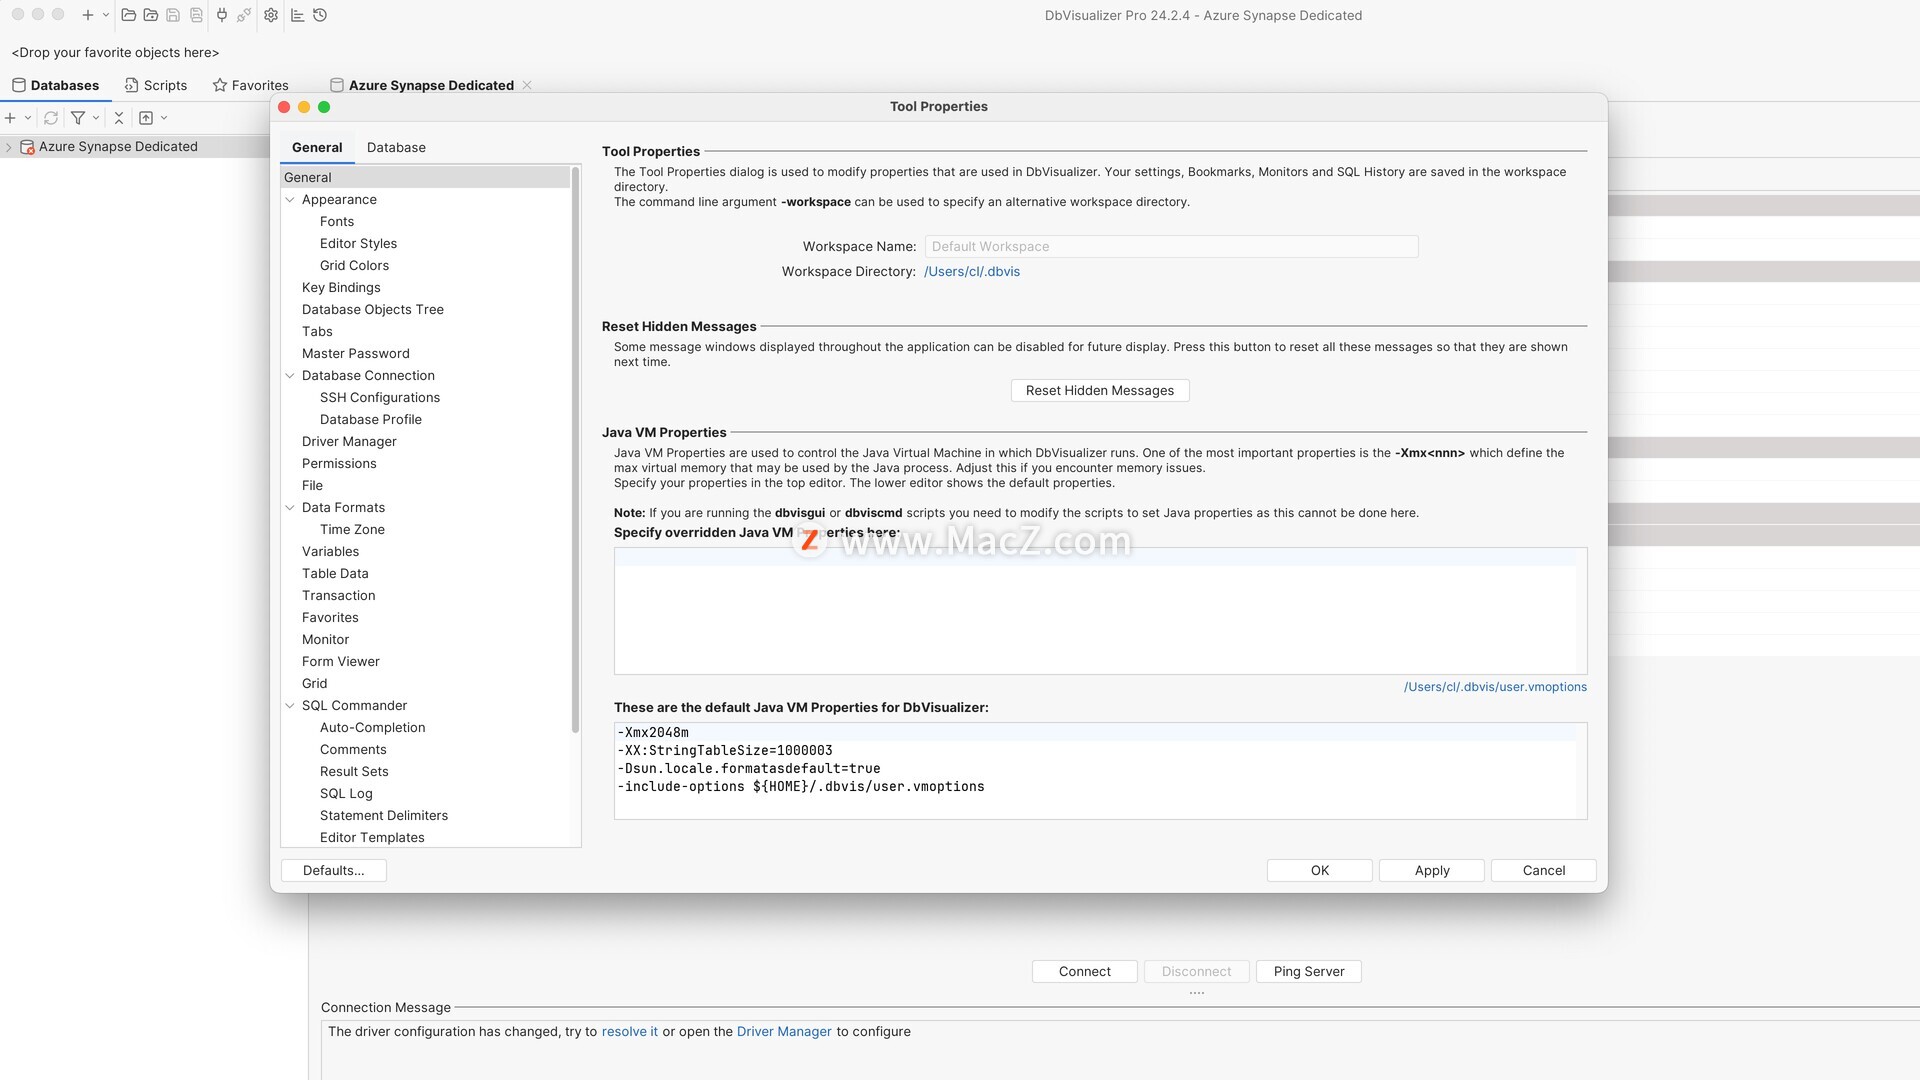Viewport: 1920px width, 1080px height.
Task: Click the plus icon in Databases tab toolbar
Action: point(10,118)
